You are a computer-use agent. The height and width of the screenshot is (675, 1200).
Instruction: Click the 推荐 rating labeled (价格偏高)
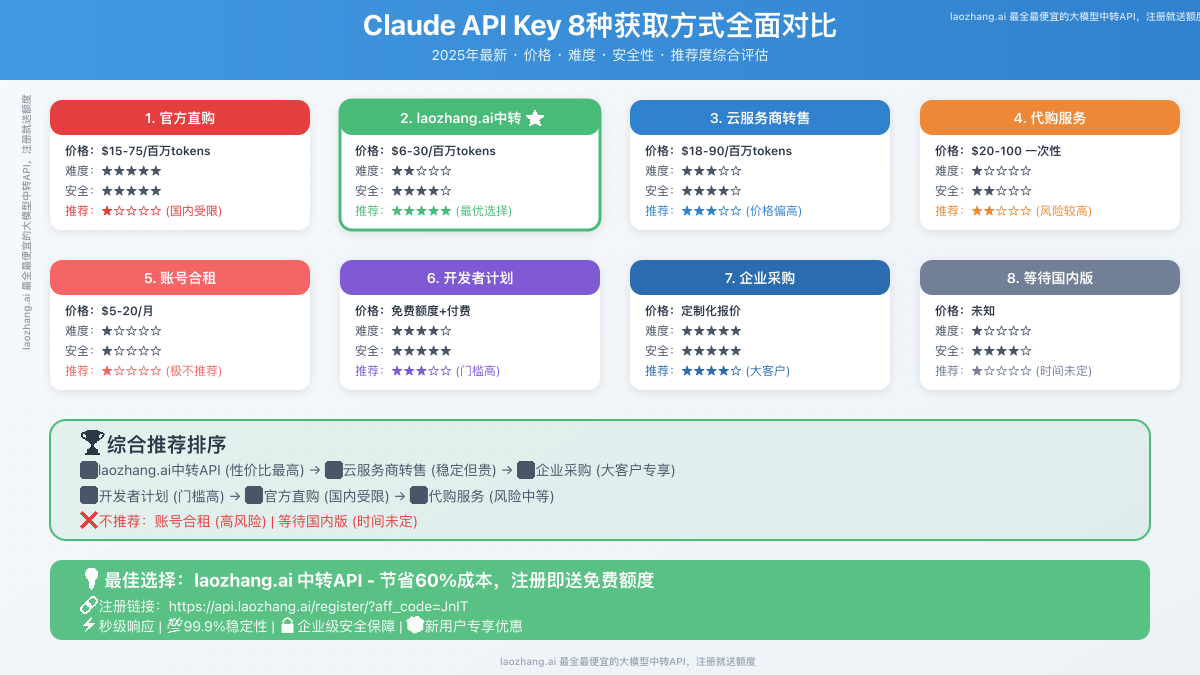(723, 211)
